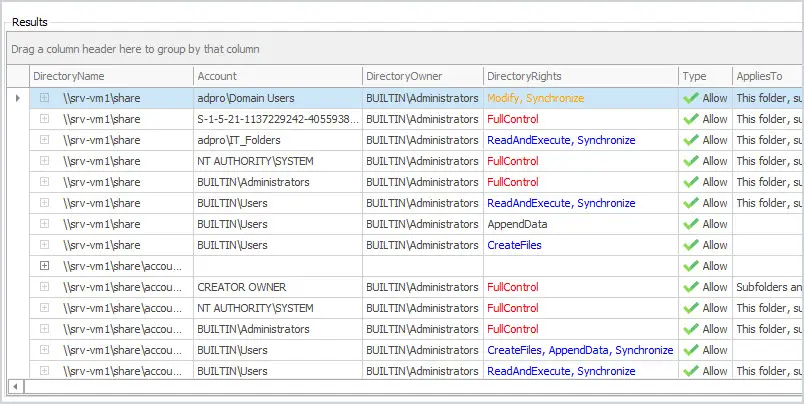Click the green Allow checkmark for CREATOR OWNER

[691, 287]
